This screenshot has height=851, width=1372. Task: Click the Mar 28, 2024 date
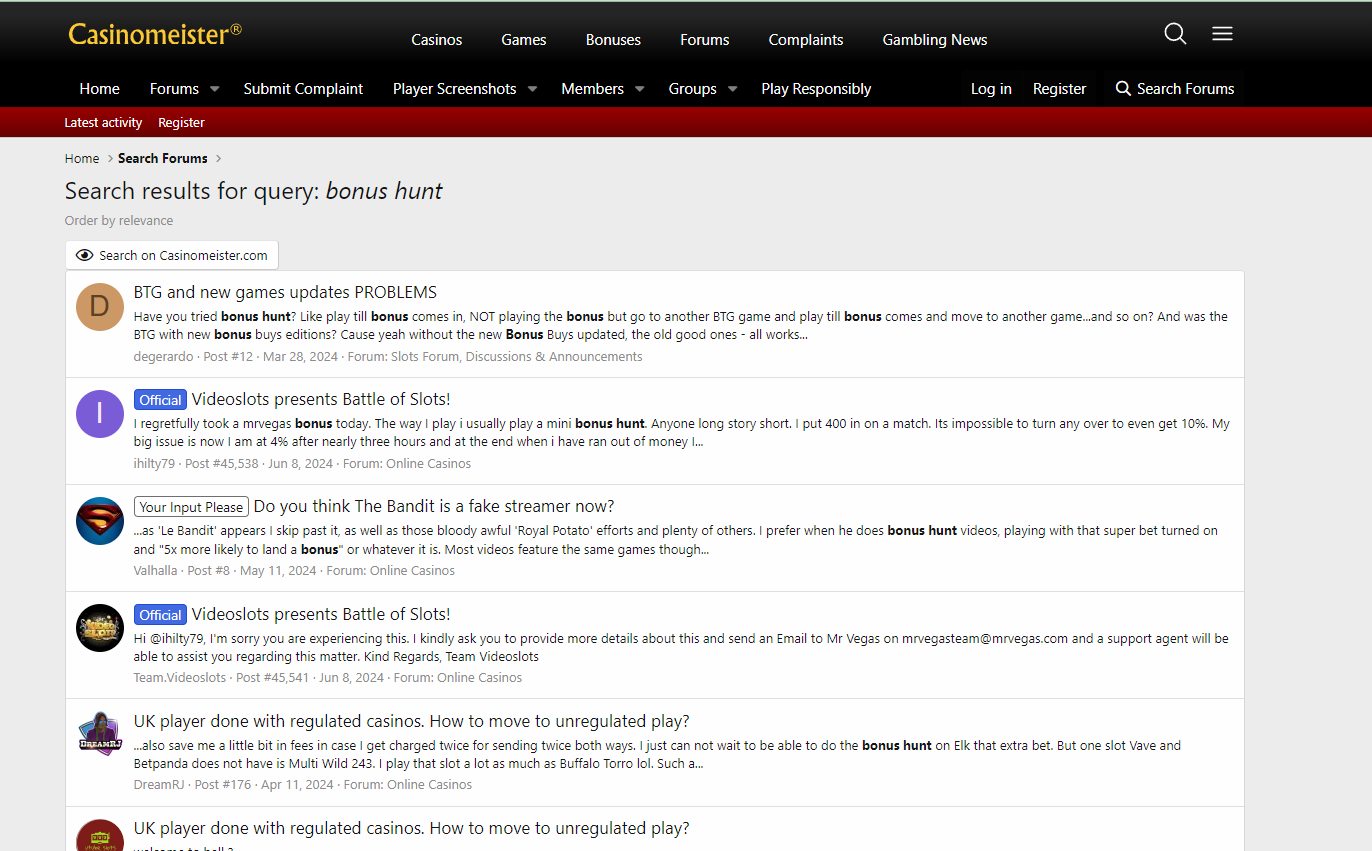(298, 356)
